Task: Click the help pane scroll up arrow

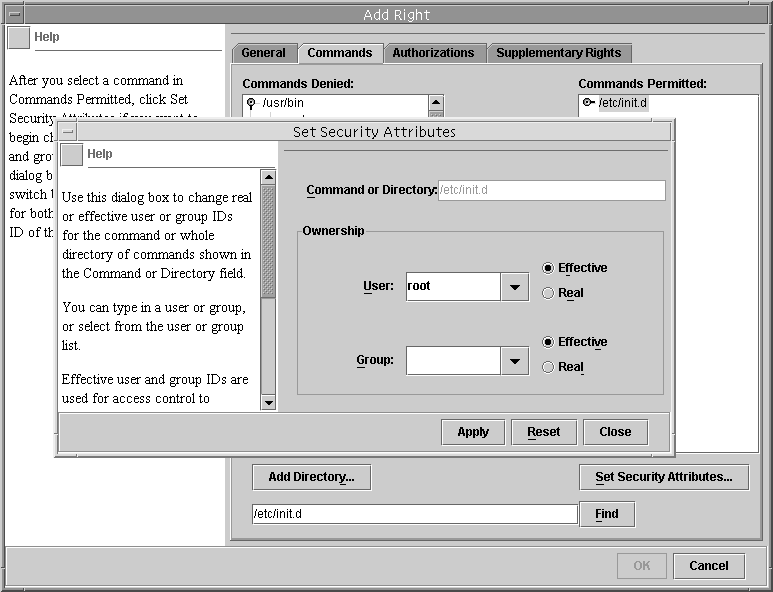Action: (x=268, y=177)
